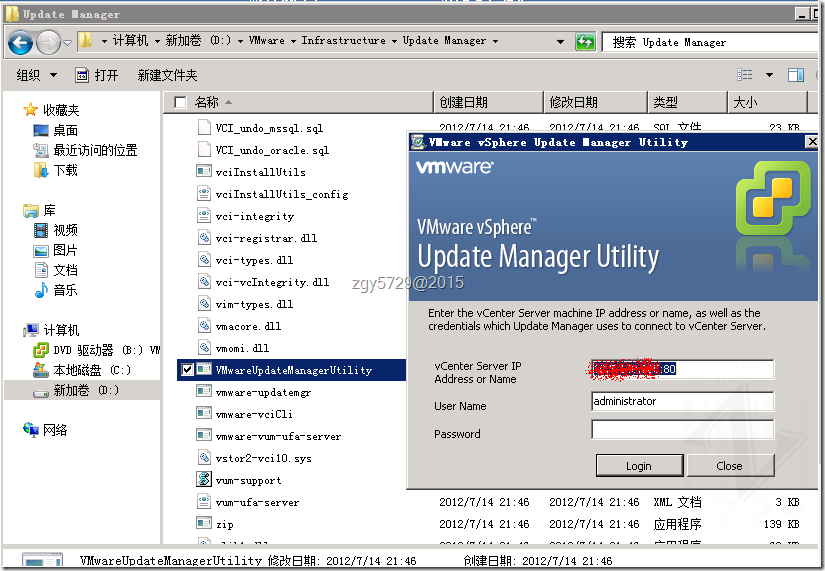The image size is (825, 571).
Task: Sort by 大小 column header
Action: point(767,102)
